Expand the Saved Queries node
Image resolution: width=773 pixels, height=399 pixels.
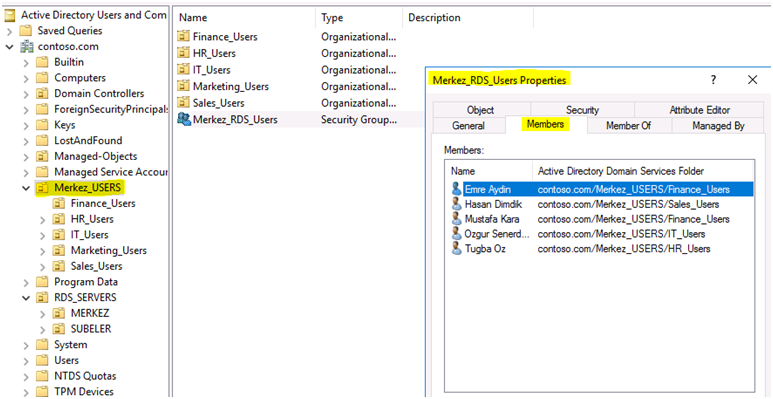10,31
